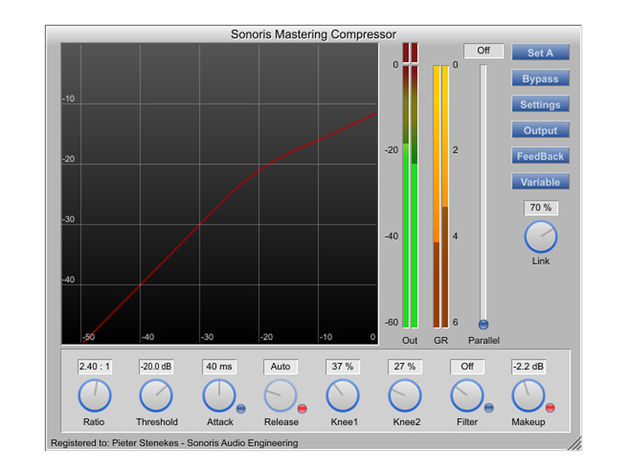The height and width of the screenshot is (473, 630).
Task: Click the Registered to Pieter Stenekes text
Action: 174,443
